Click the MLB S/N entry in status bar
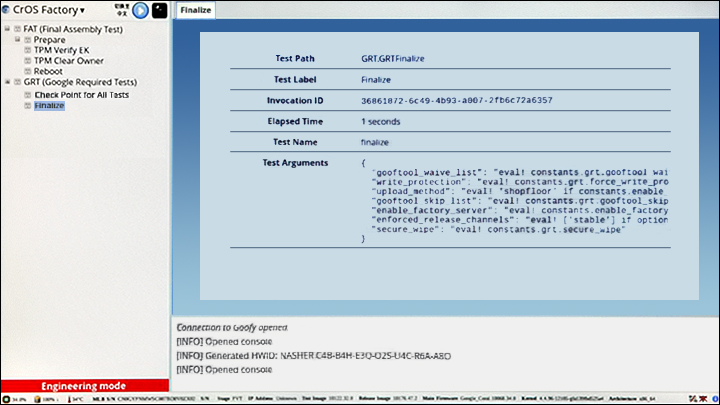The image size is (720, 405). coord(144,399)
